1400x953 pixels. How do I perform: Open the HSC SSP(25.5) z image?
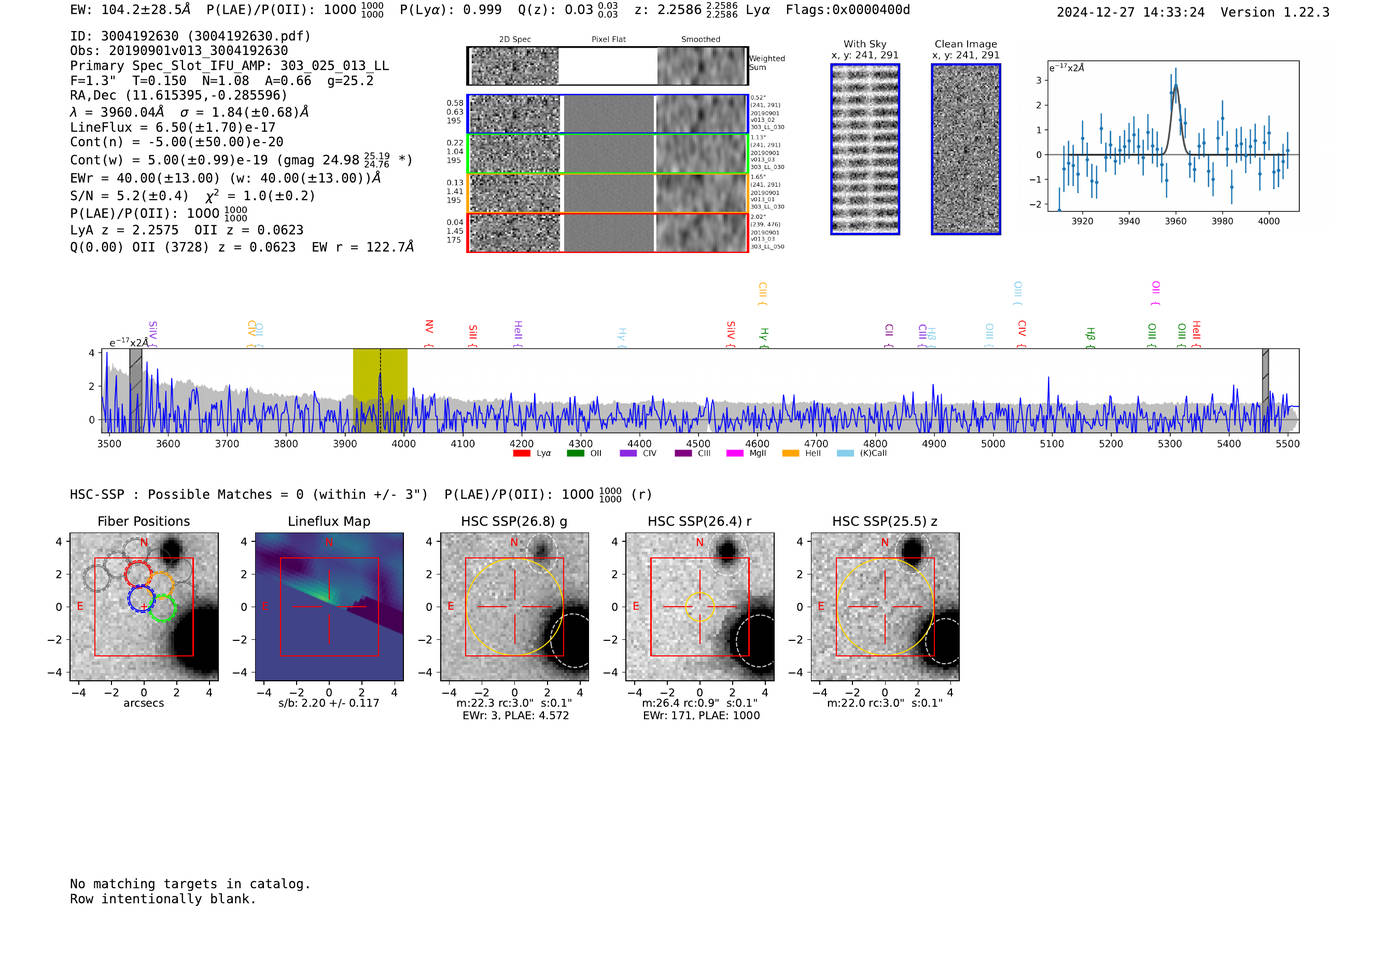coord(885,607)
